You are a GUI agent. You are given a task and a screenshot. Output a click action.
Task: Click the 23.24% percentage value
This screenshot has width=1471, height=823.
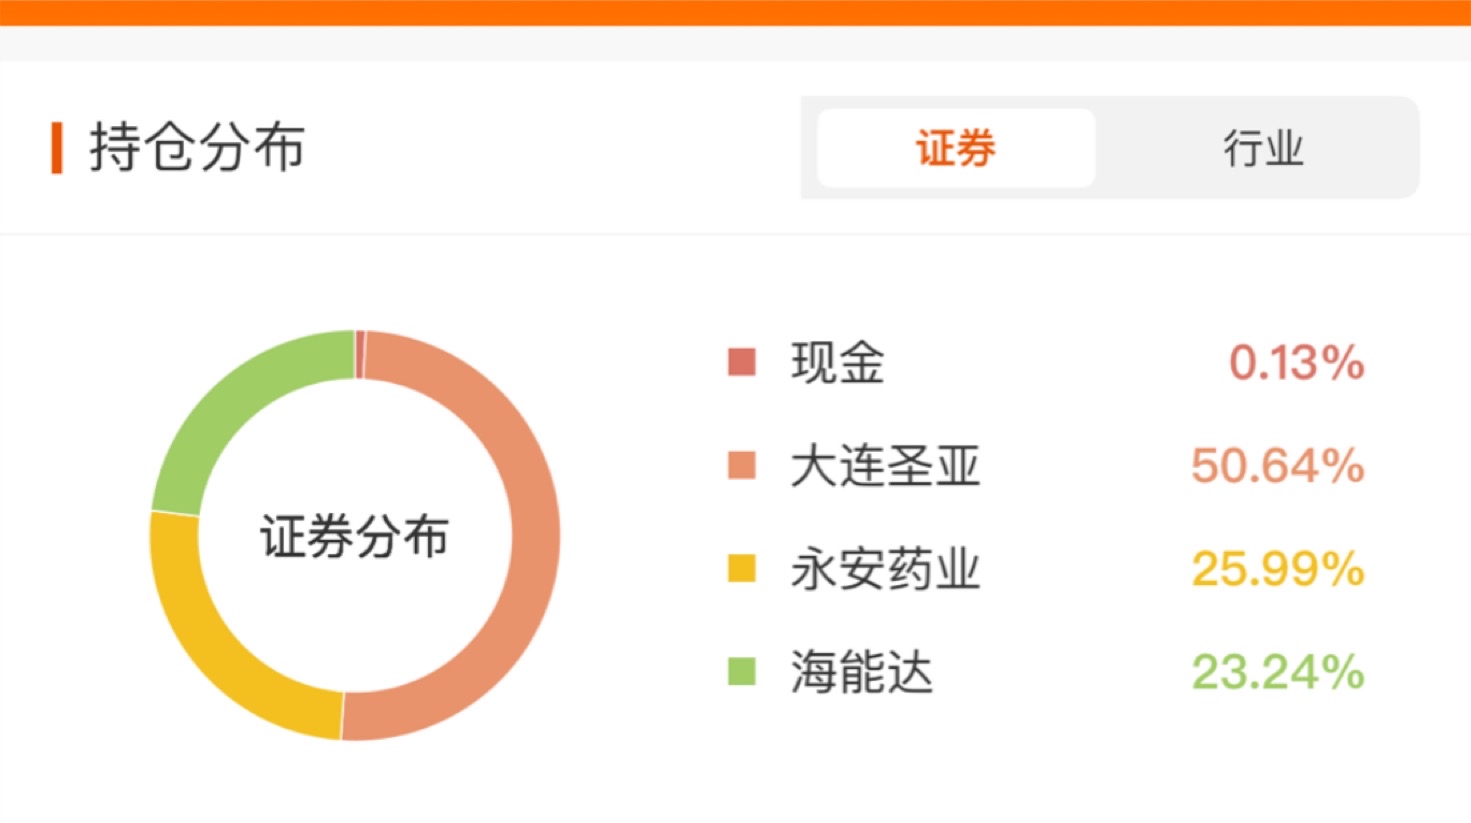(x=1277, y=672)
